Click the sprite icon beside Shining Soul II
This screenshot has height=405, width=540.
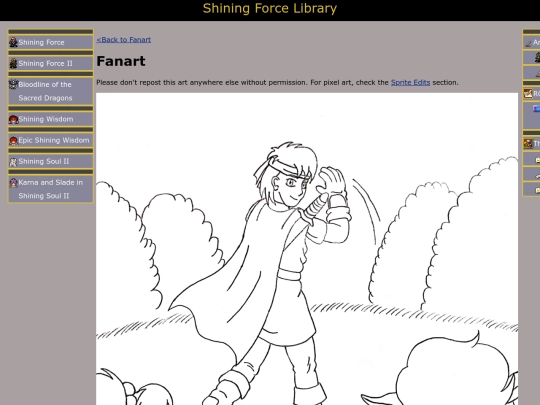coord(13,162)
